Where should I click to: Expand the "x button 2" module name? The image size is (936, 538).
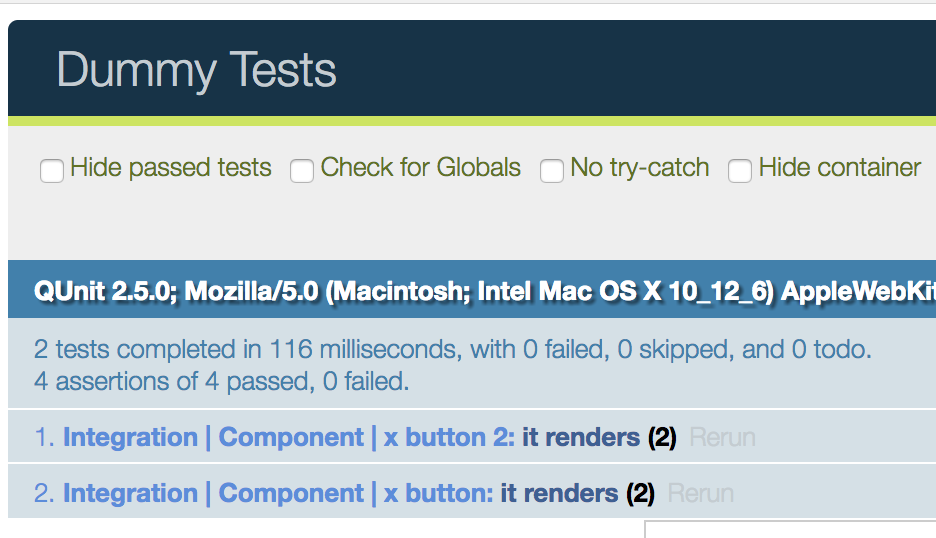[289, 438]
